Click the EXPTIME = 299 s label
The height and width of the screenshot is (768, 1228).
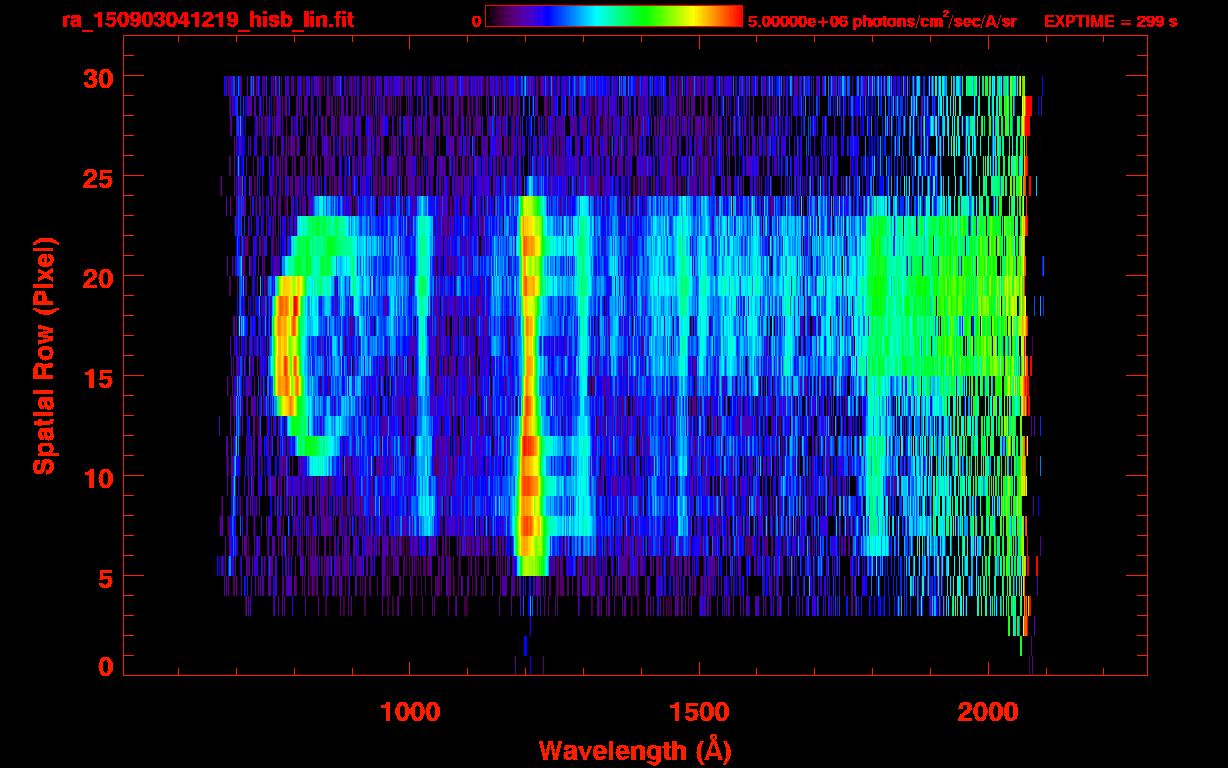click(1110, 22)
